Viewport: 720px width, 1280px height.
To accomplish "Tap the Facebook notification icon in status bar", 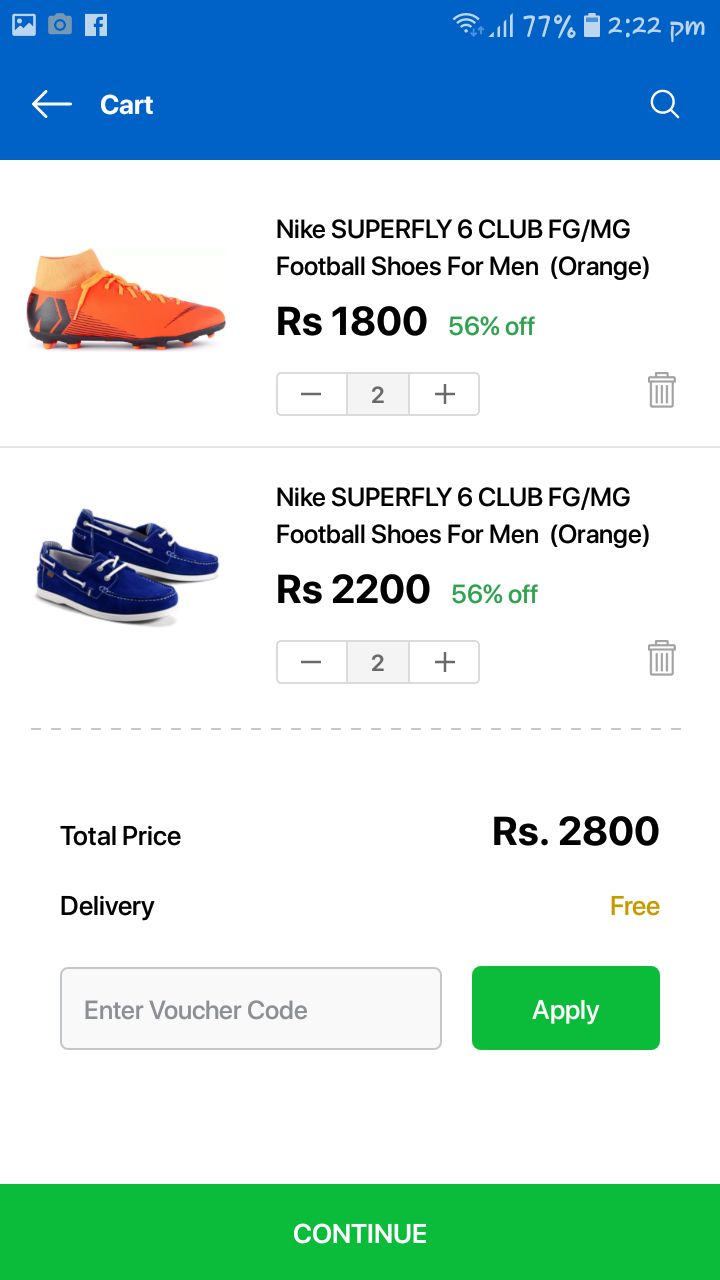I will [x=96, y=25].
